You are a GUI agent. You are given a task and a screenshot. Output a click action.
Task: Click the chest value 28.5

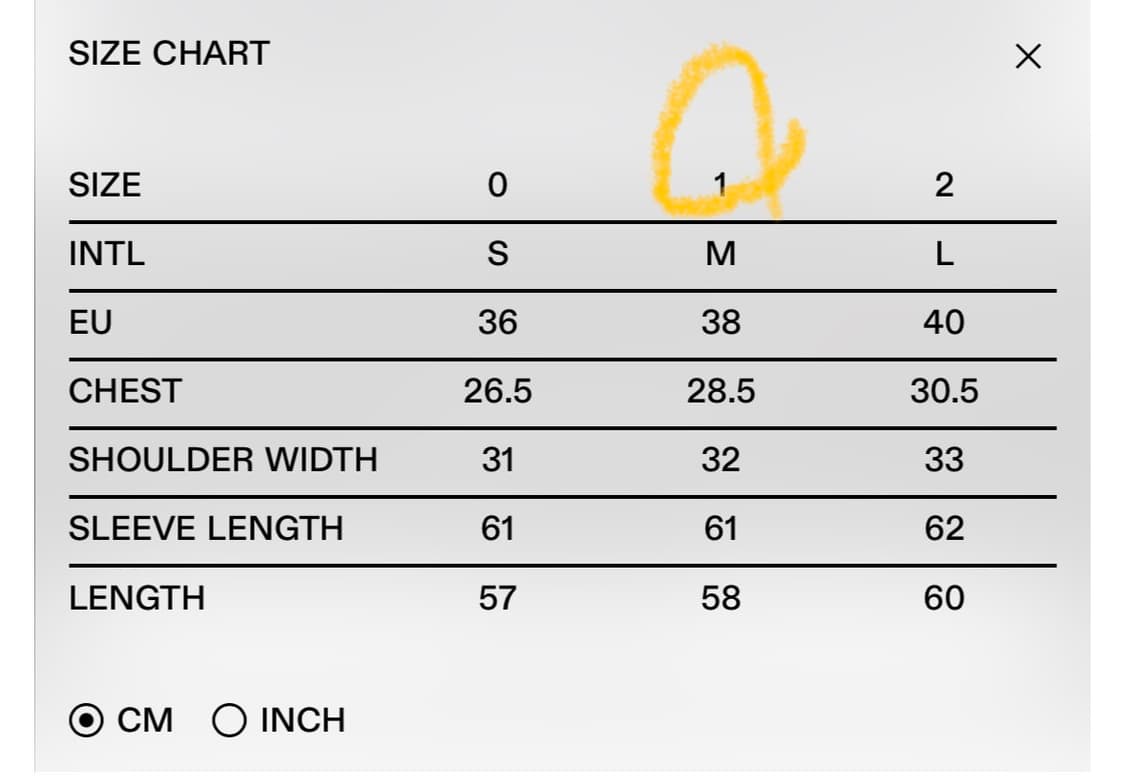[720, 391]
